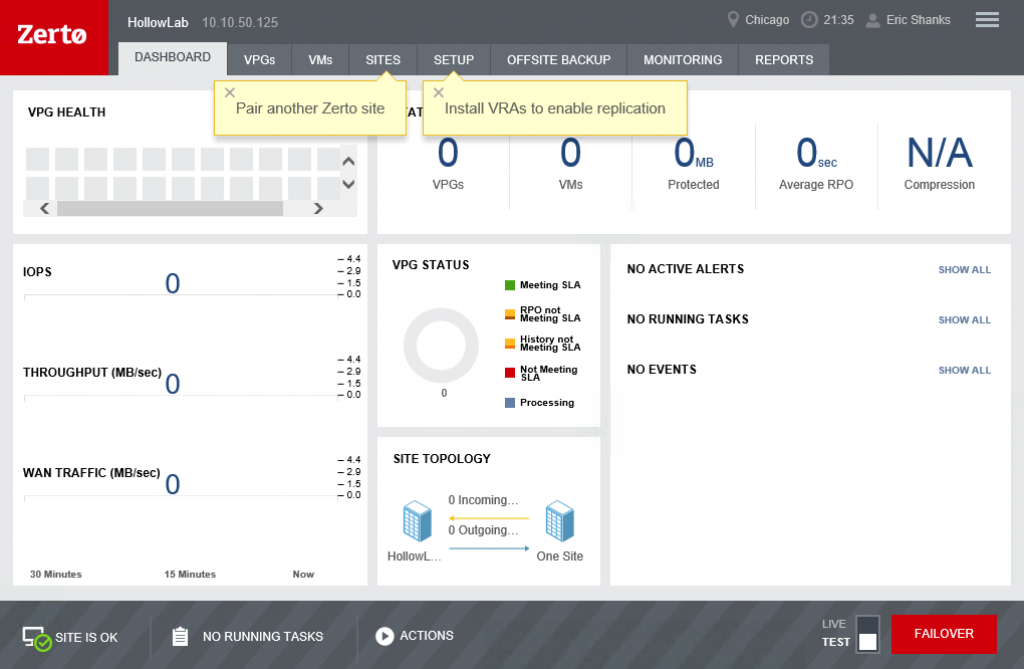Show all active alerts
1024x669 pixels.
[x=964, y=270]
